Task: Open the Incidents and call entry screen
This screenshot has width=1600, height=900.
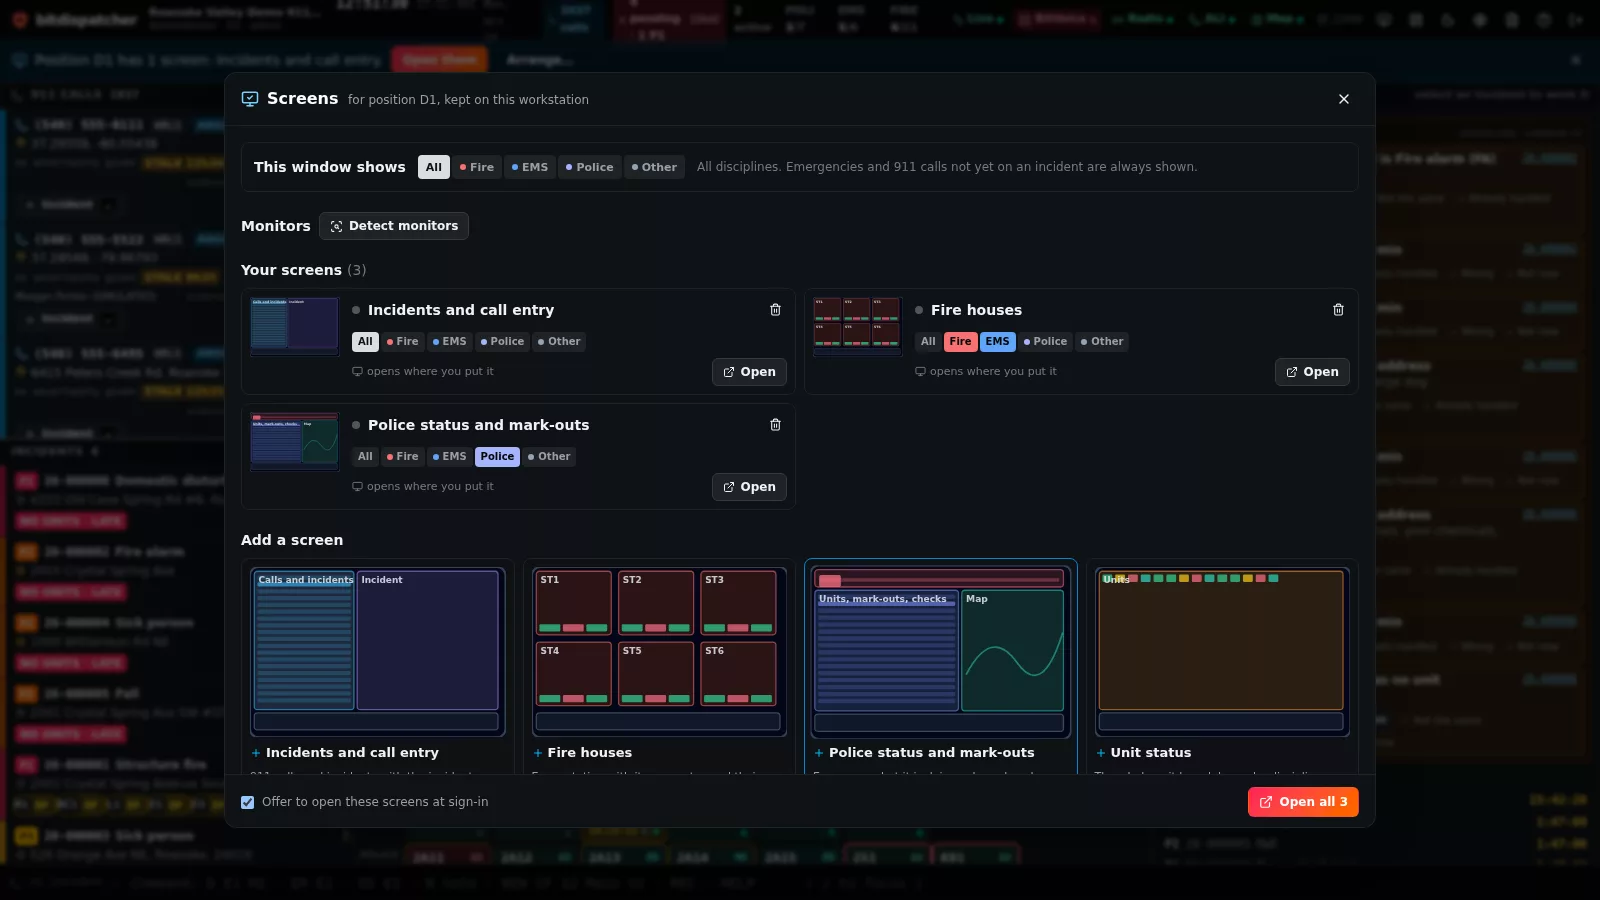Action: [749, 372]
